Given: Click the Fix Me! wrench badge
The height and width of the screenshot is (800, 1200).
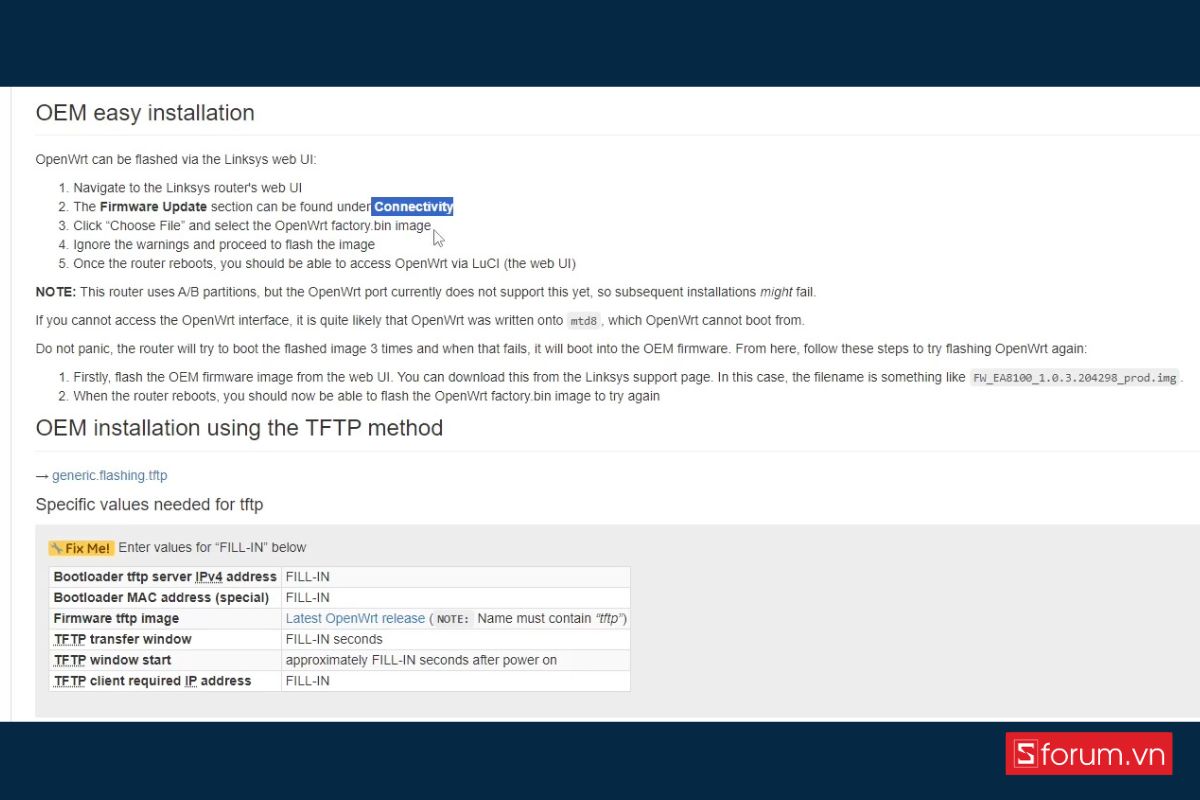Looking at the screenshot, I should coord(81,548).
